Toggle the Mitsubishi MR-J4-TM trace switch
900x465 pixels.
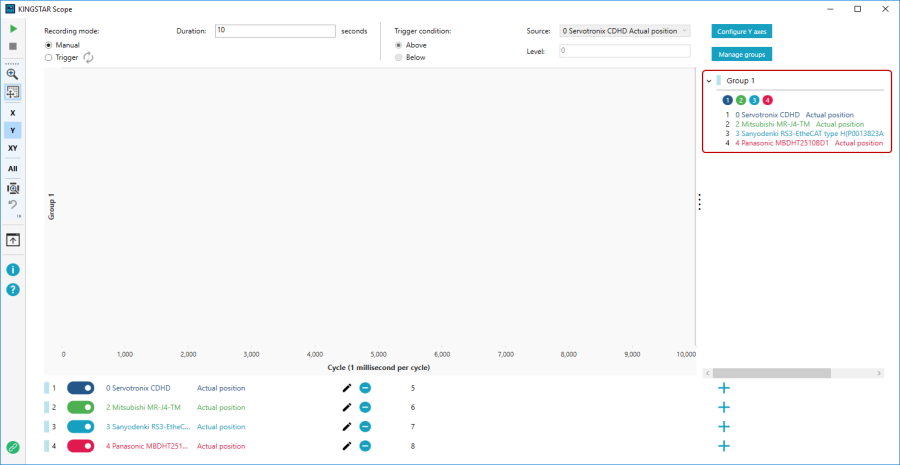(80, 407)
